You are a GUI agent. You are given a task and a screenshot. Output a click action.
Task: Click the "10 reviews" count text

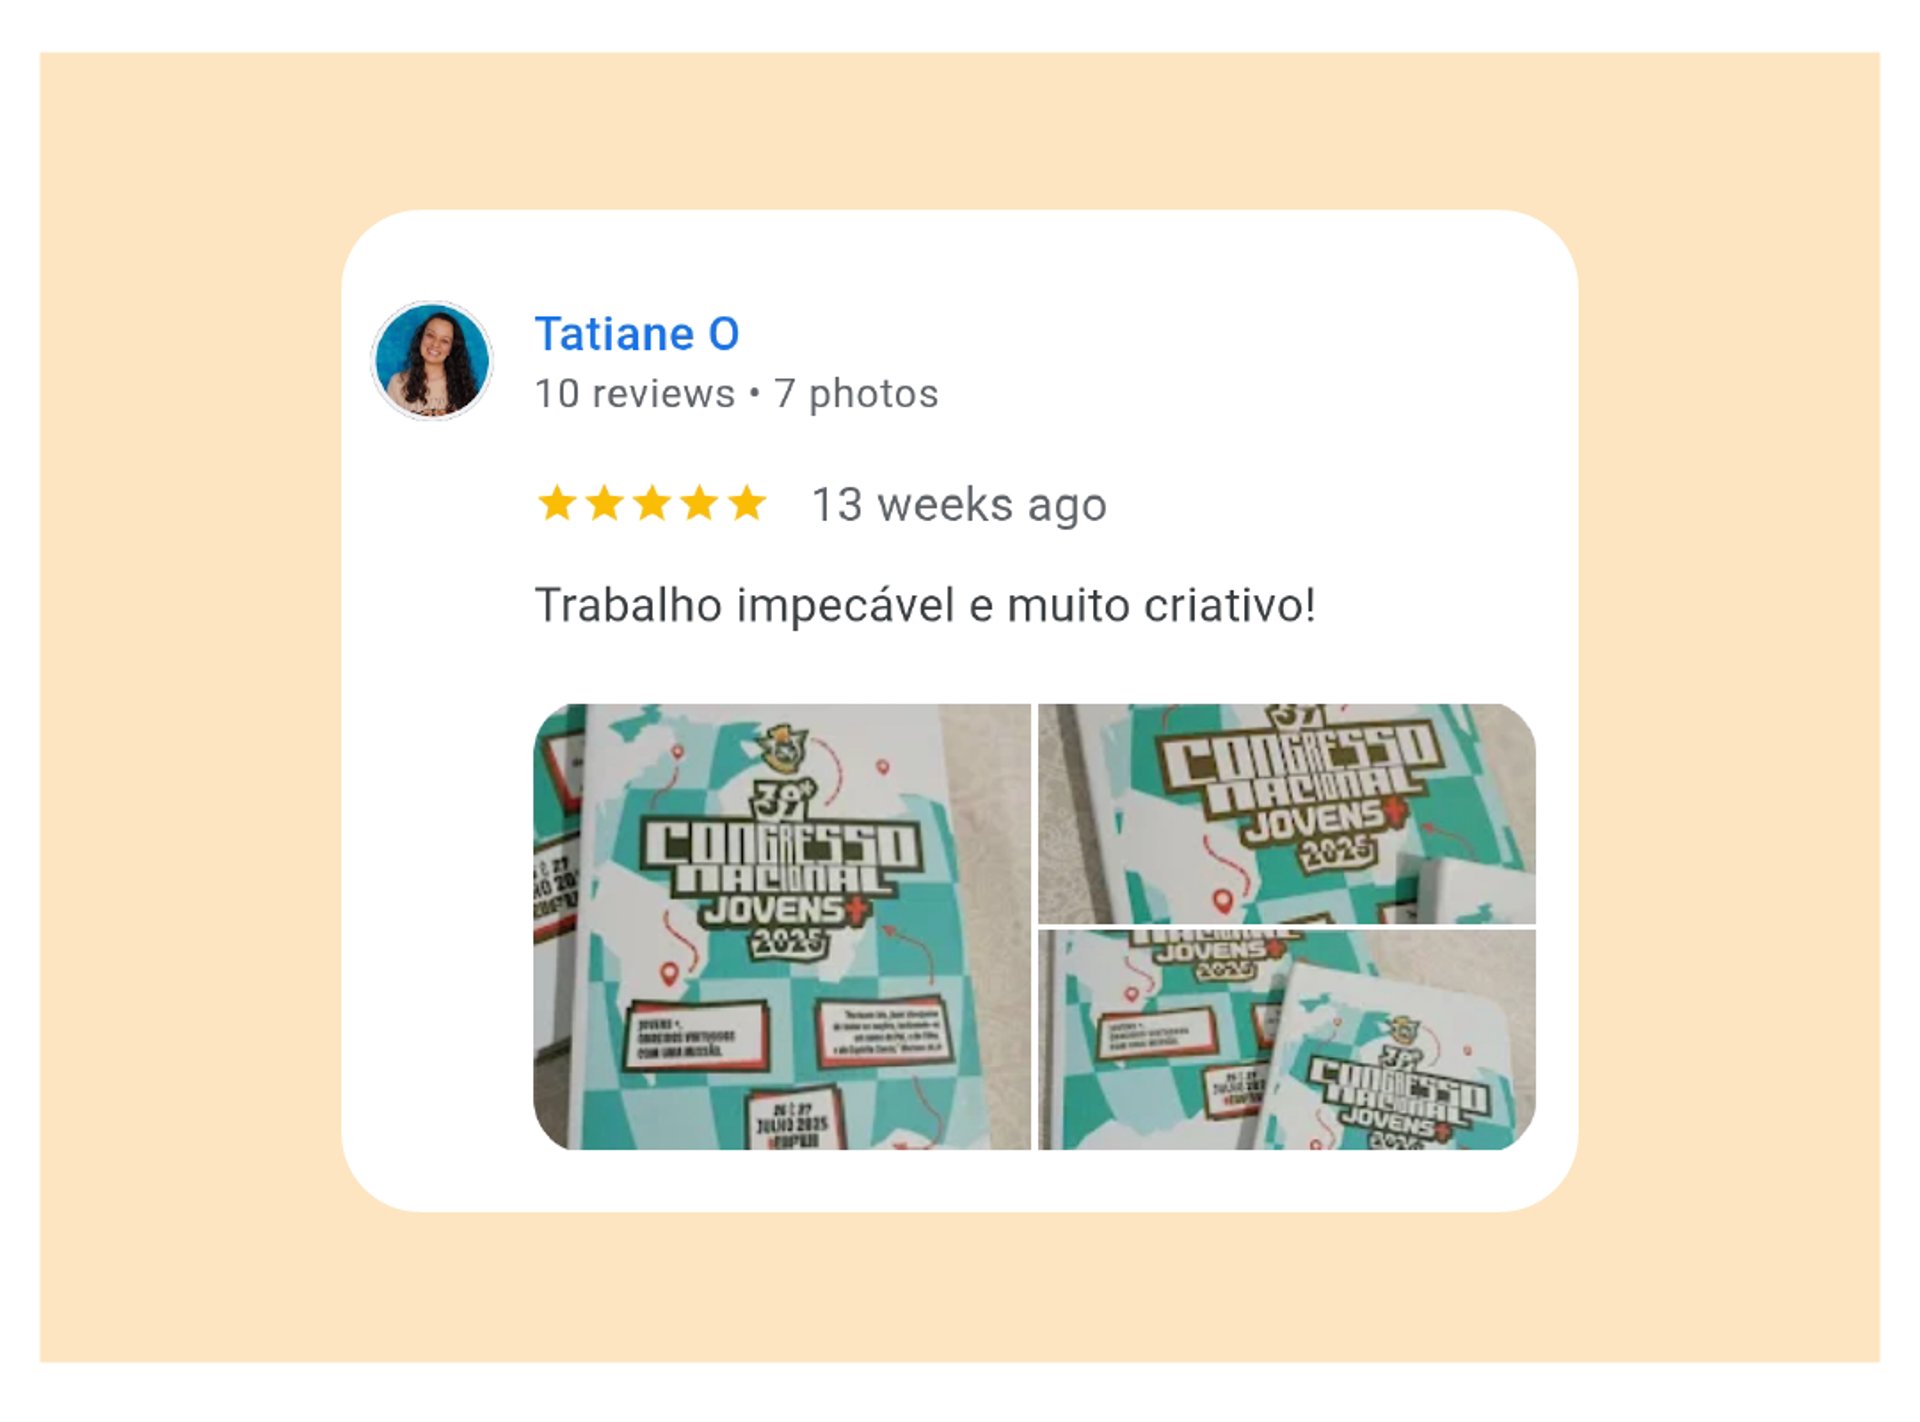tap(635, 394)
